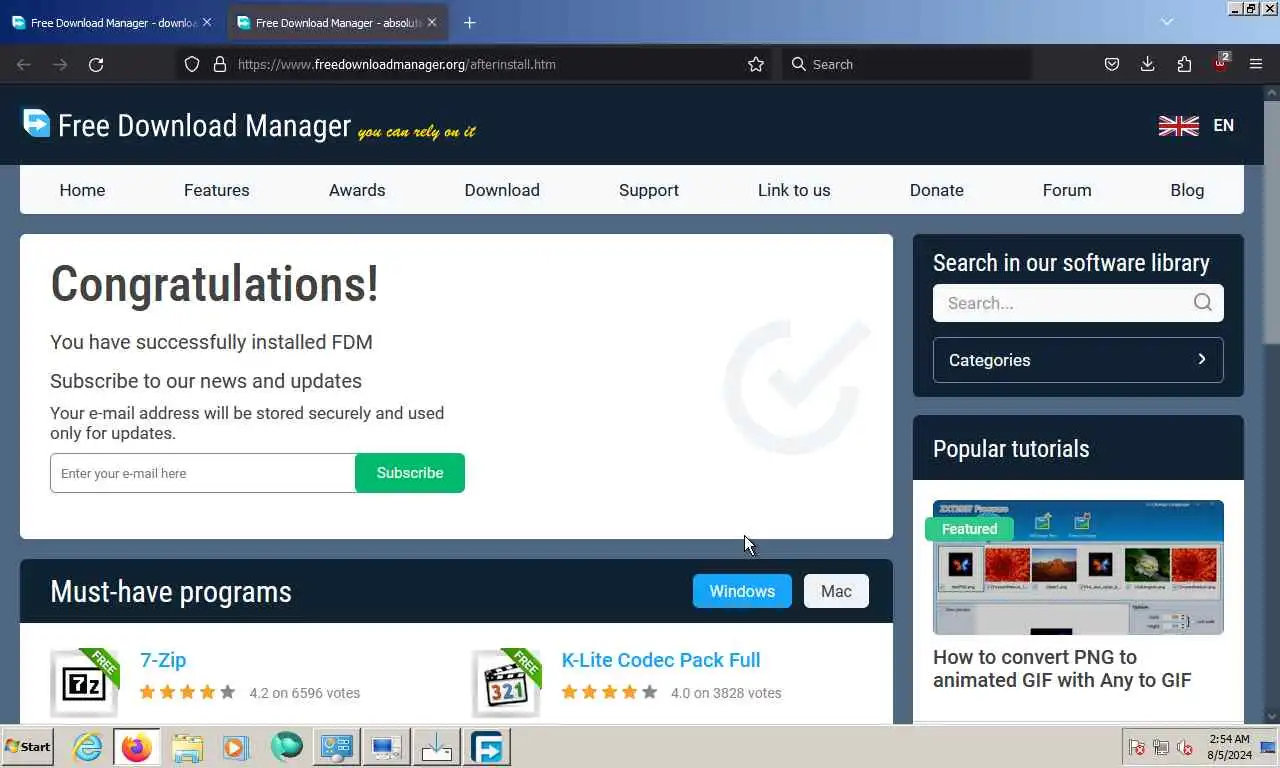Click the muted volume tray icon

coord(1185,747)
